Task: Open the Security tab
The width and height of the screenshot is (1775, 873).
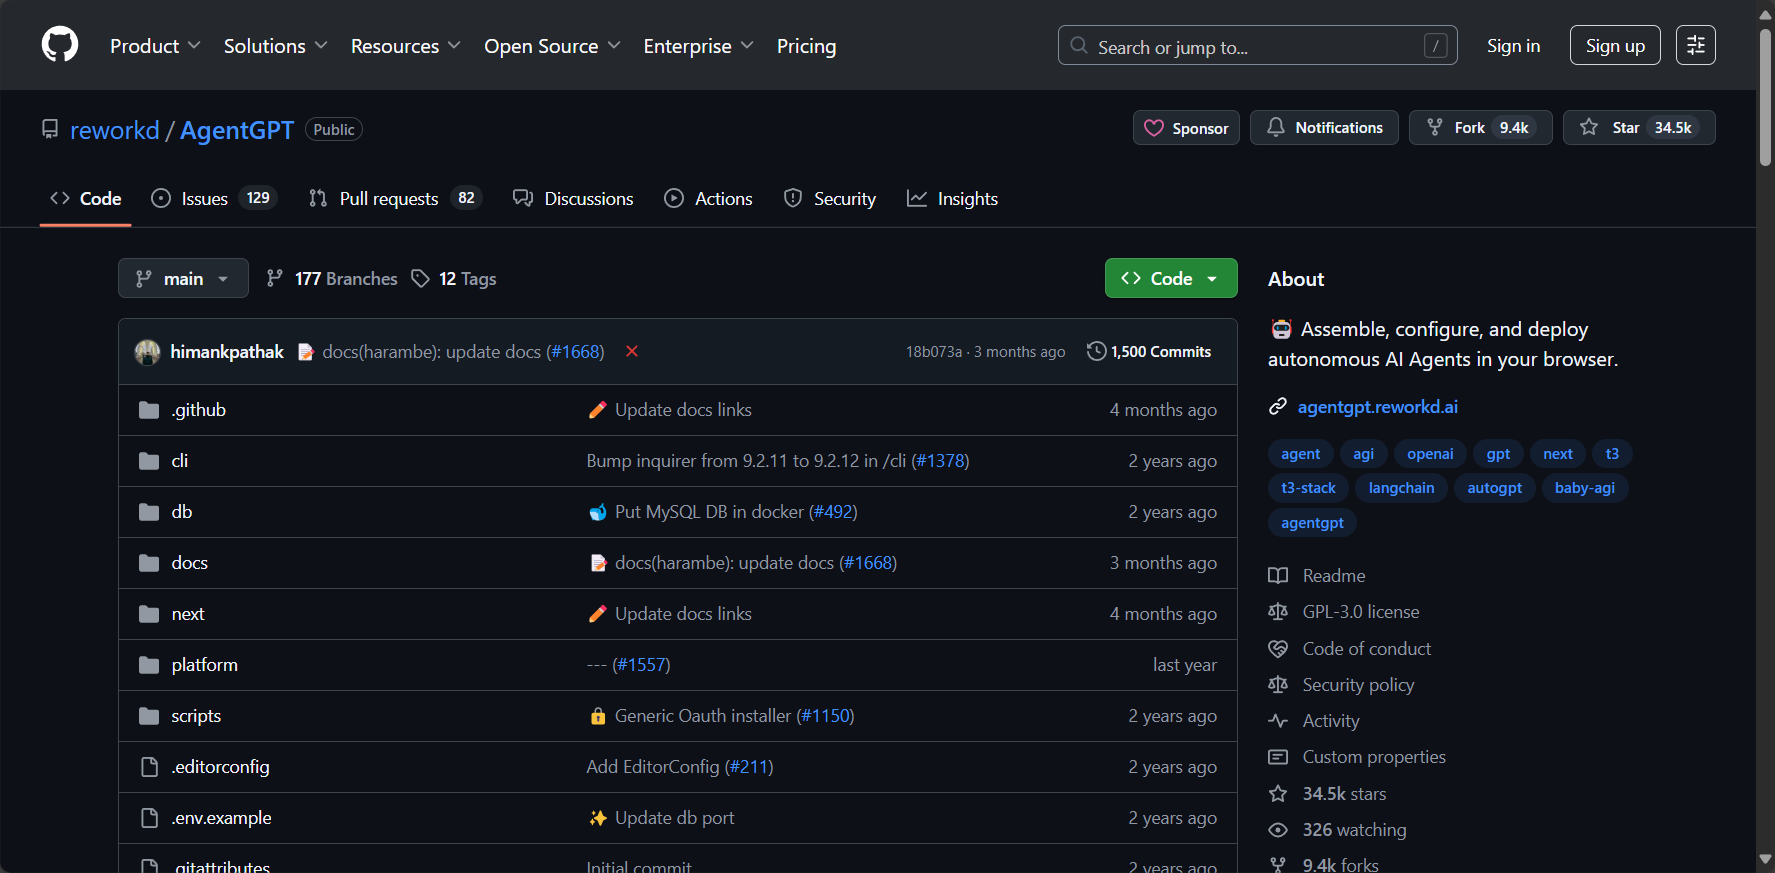Action: [x=829, y=198]
